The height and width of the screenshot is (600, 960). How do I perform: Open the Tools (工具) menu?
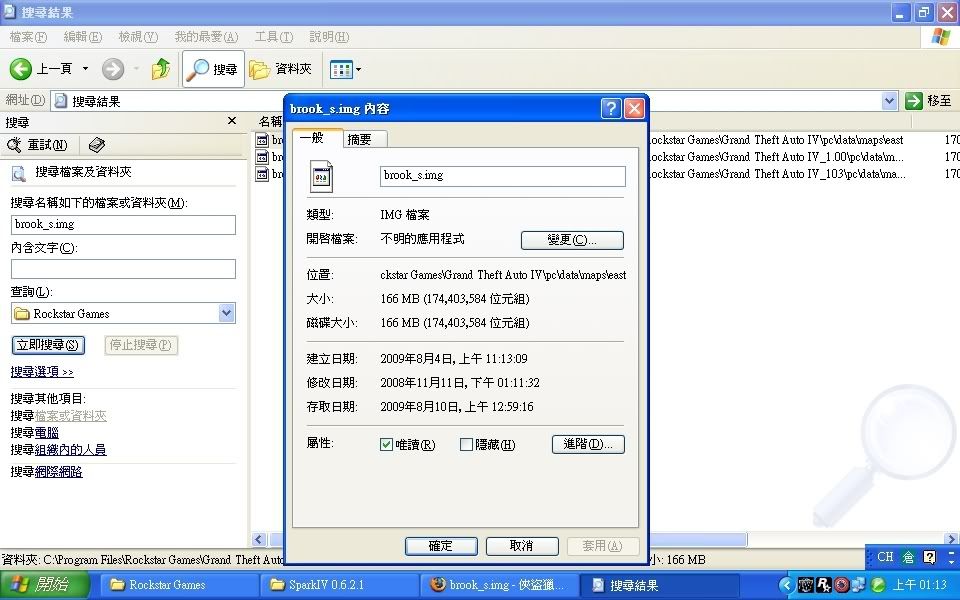(273, 37)
